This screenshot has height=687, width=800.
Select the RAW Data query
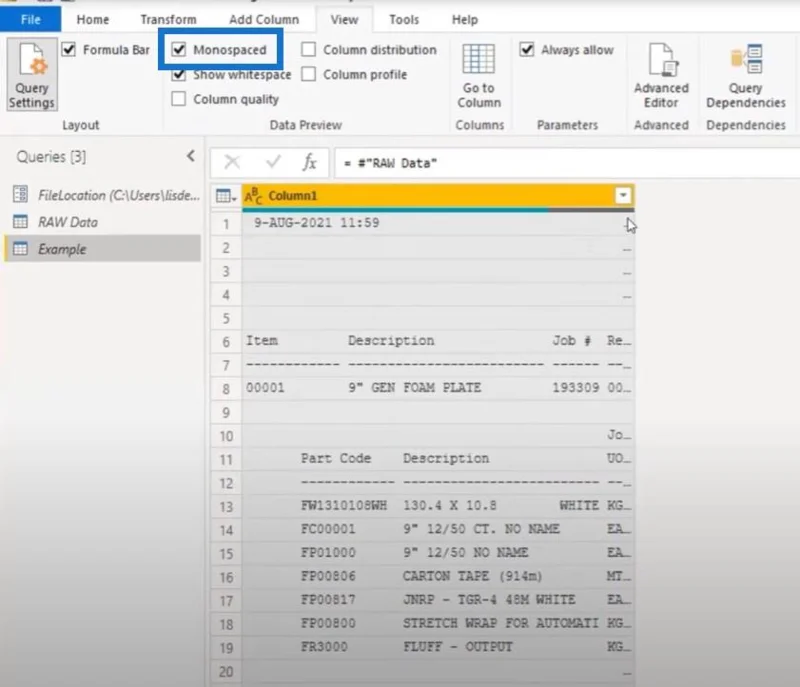[103, 222]
